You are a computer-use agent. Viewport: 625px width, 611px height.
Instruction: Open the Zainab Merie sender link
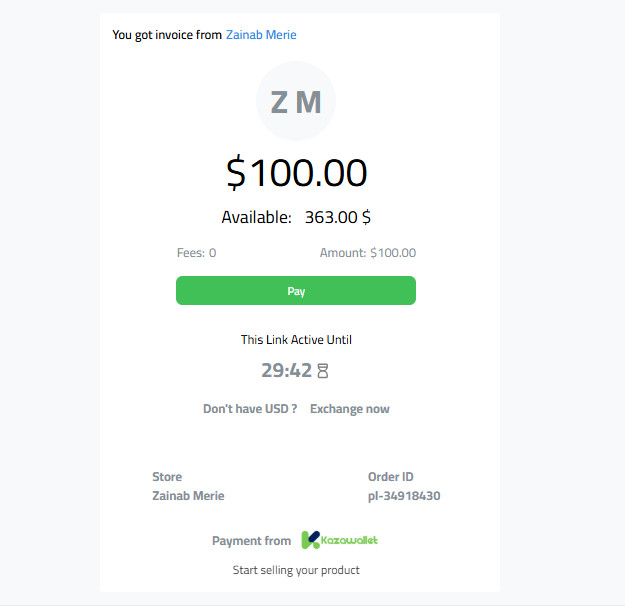pos(261,35)
